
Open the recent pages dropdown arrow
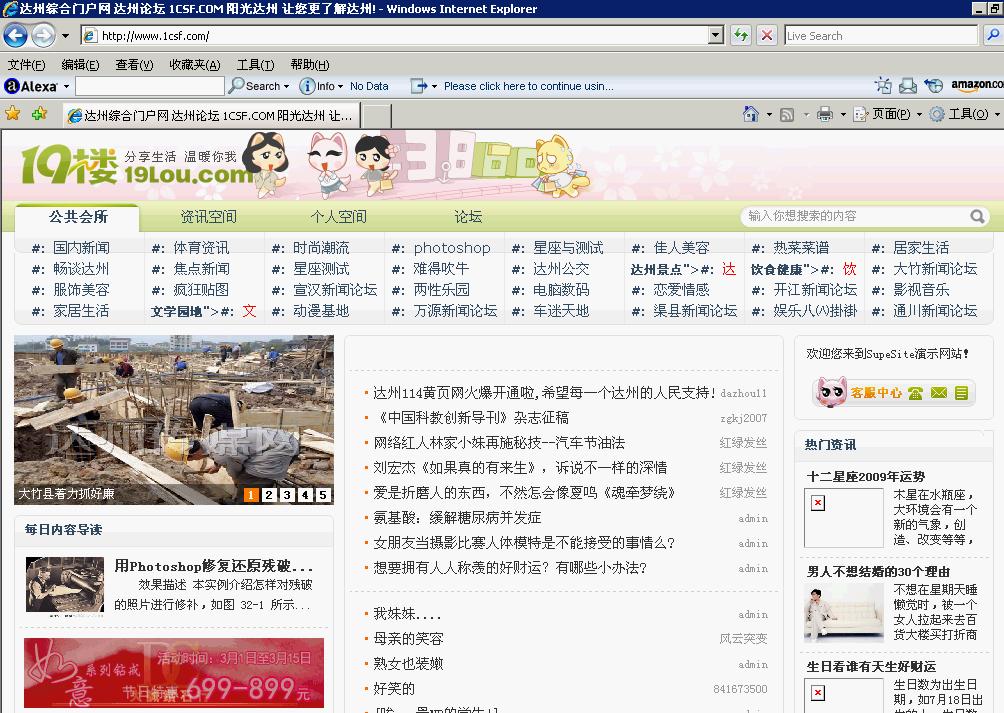tap(65, 36)
